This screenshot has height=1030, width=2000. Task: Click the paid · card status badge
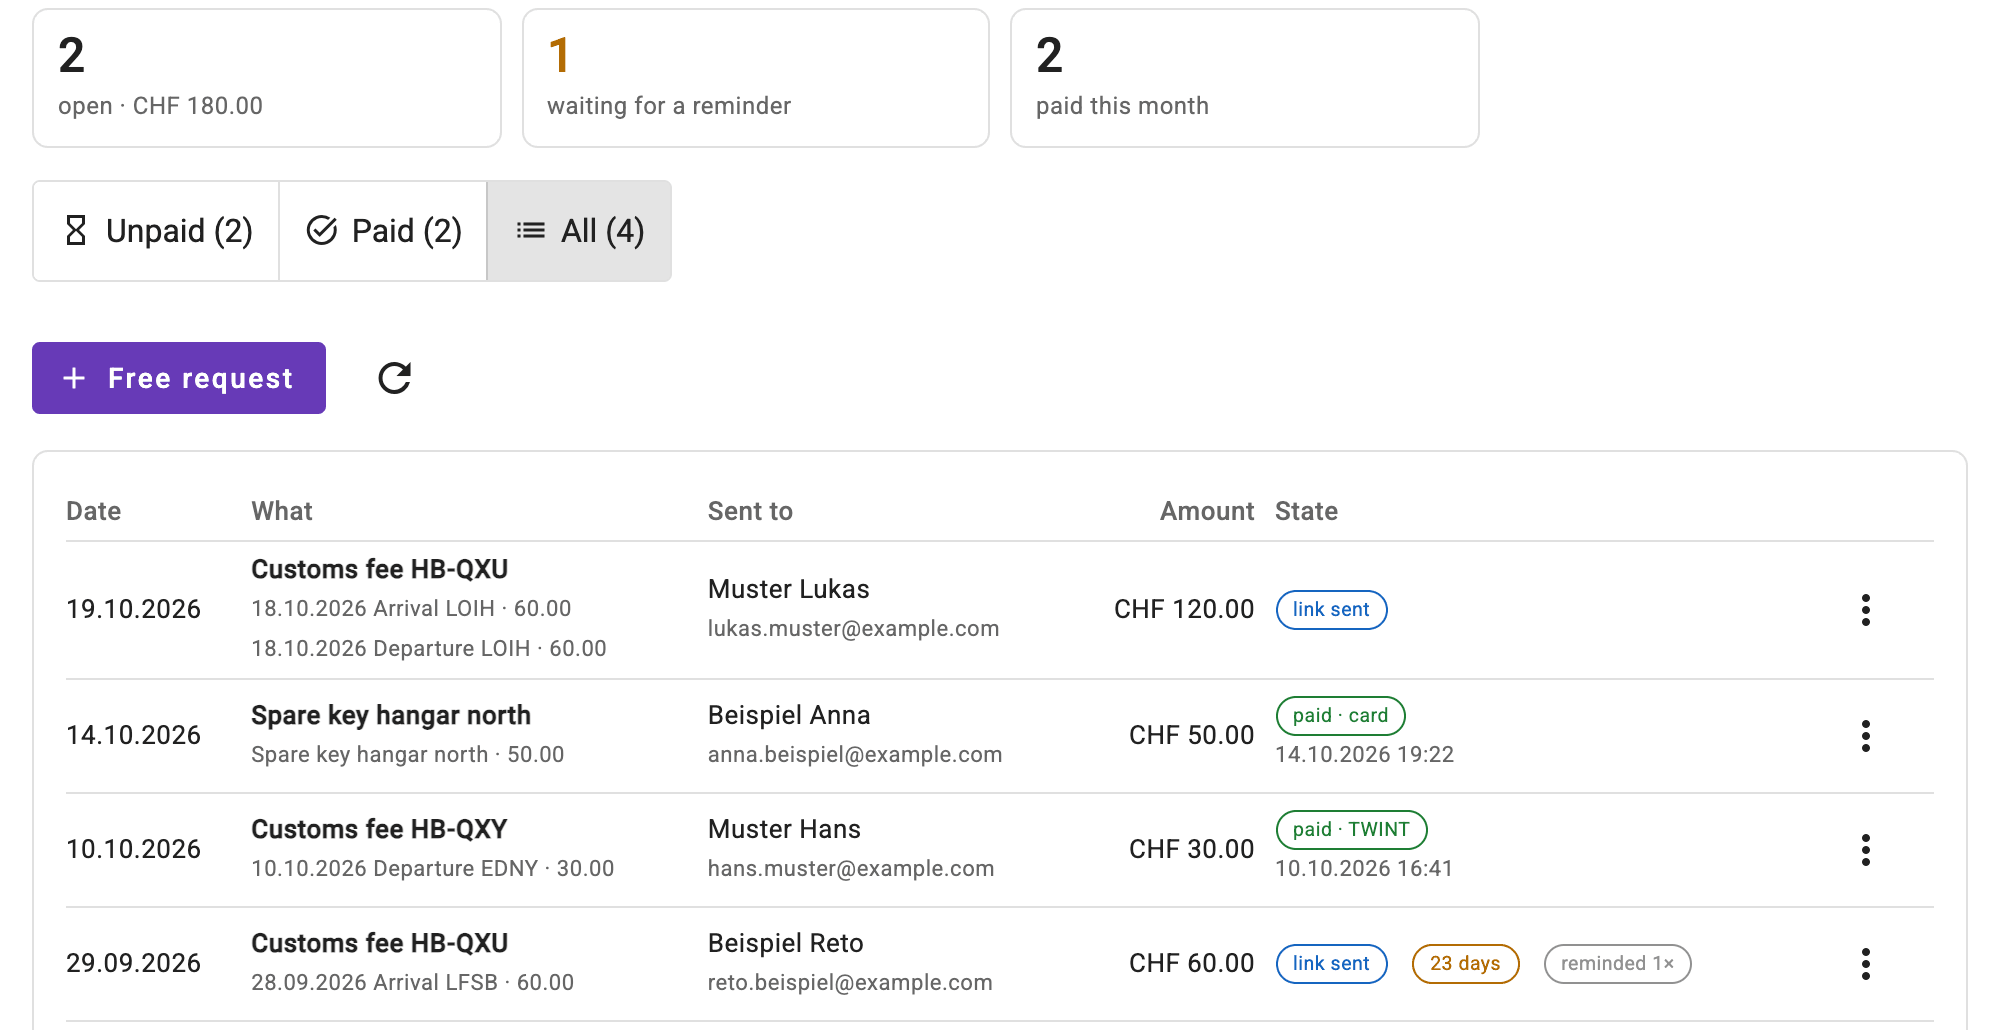click(1340, 716)
